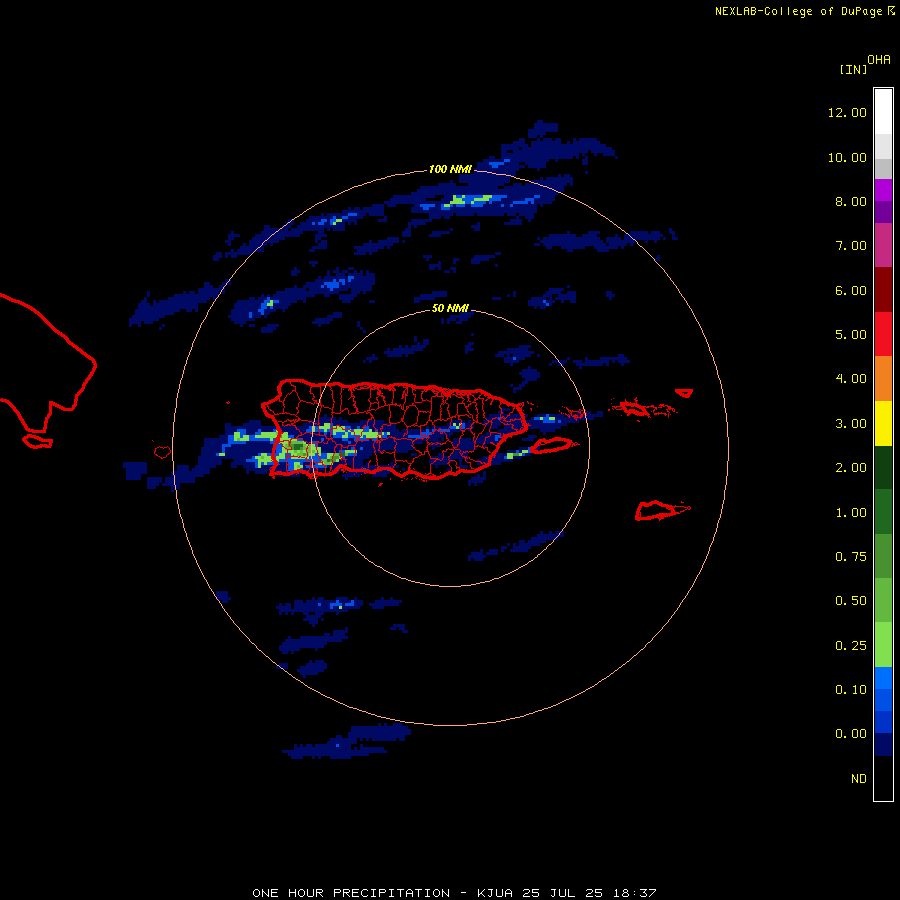
Task: Select the "0.50" legend label
Action: [x=851, y=601]
